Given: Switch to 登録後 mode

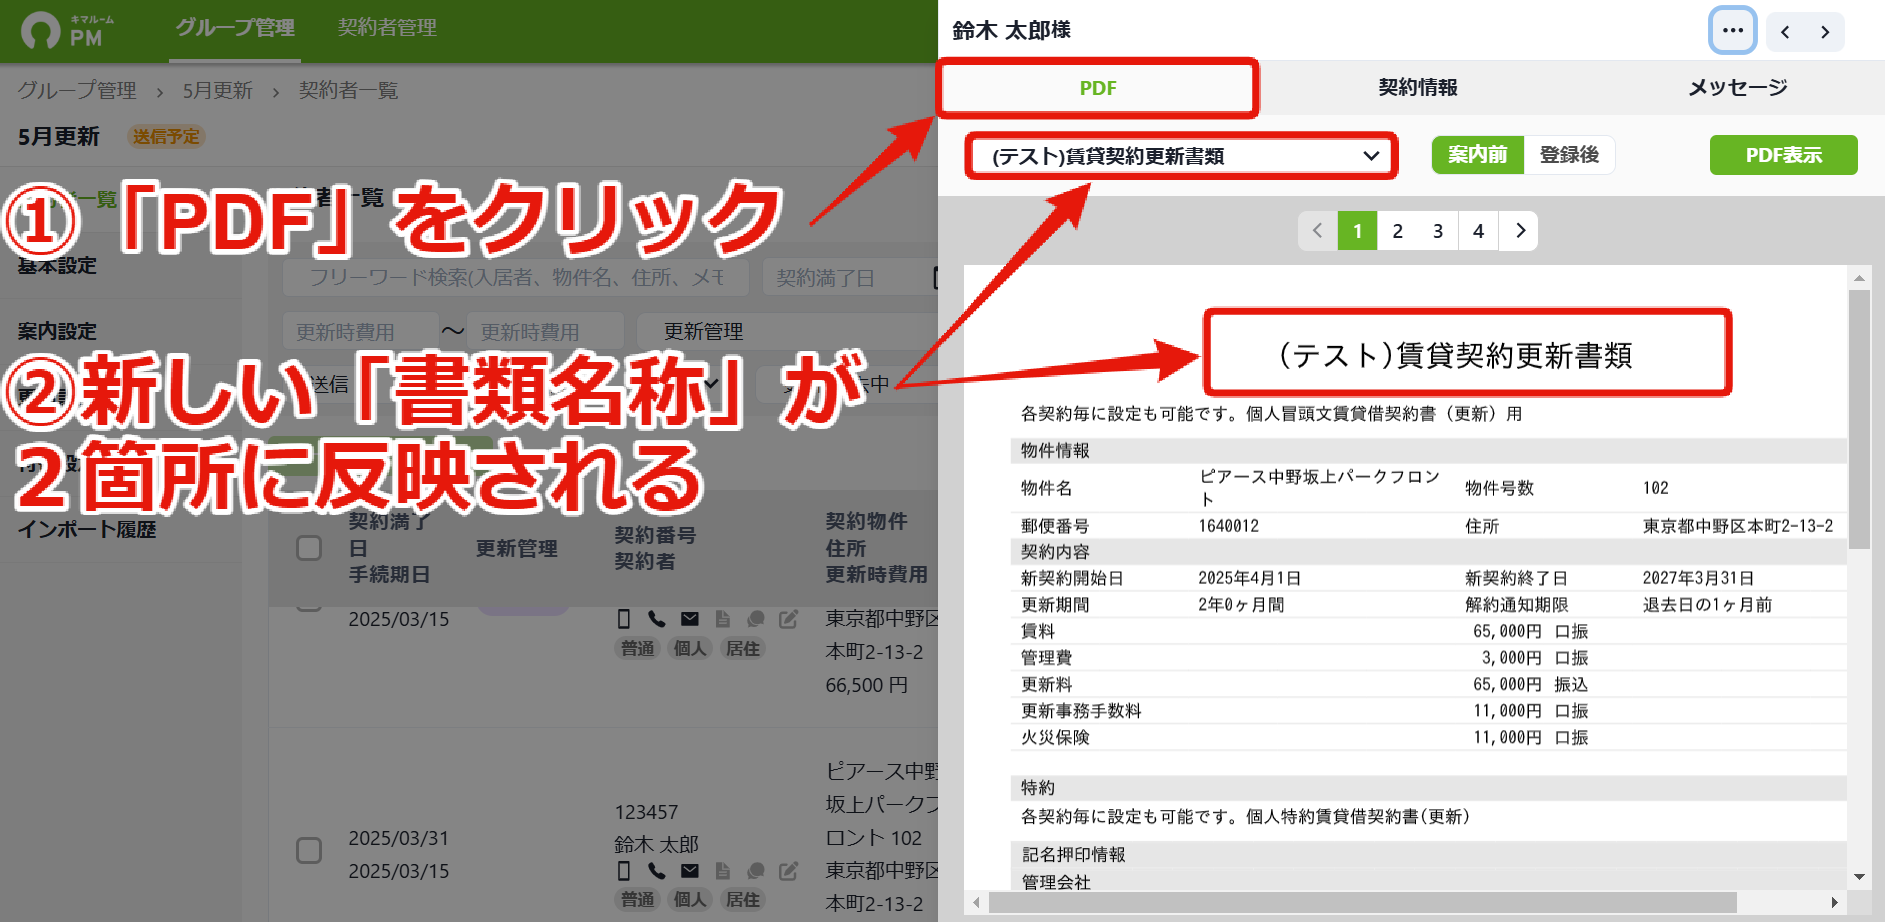Looking at the screenshot, I should pyautogui.click(x=1569, y=155).
